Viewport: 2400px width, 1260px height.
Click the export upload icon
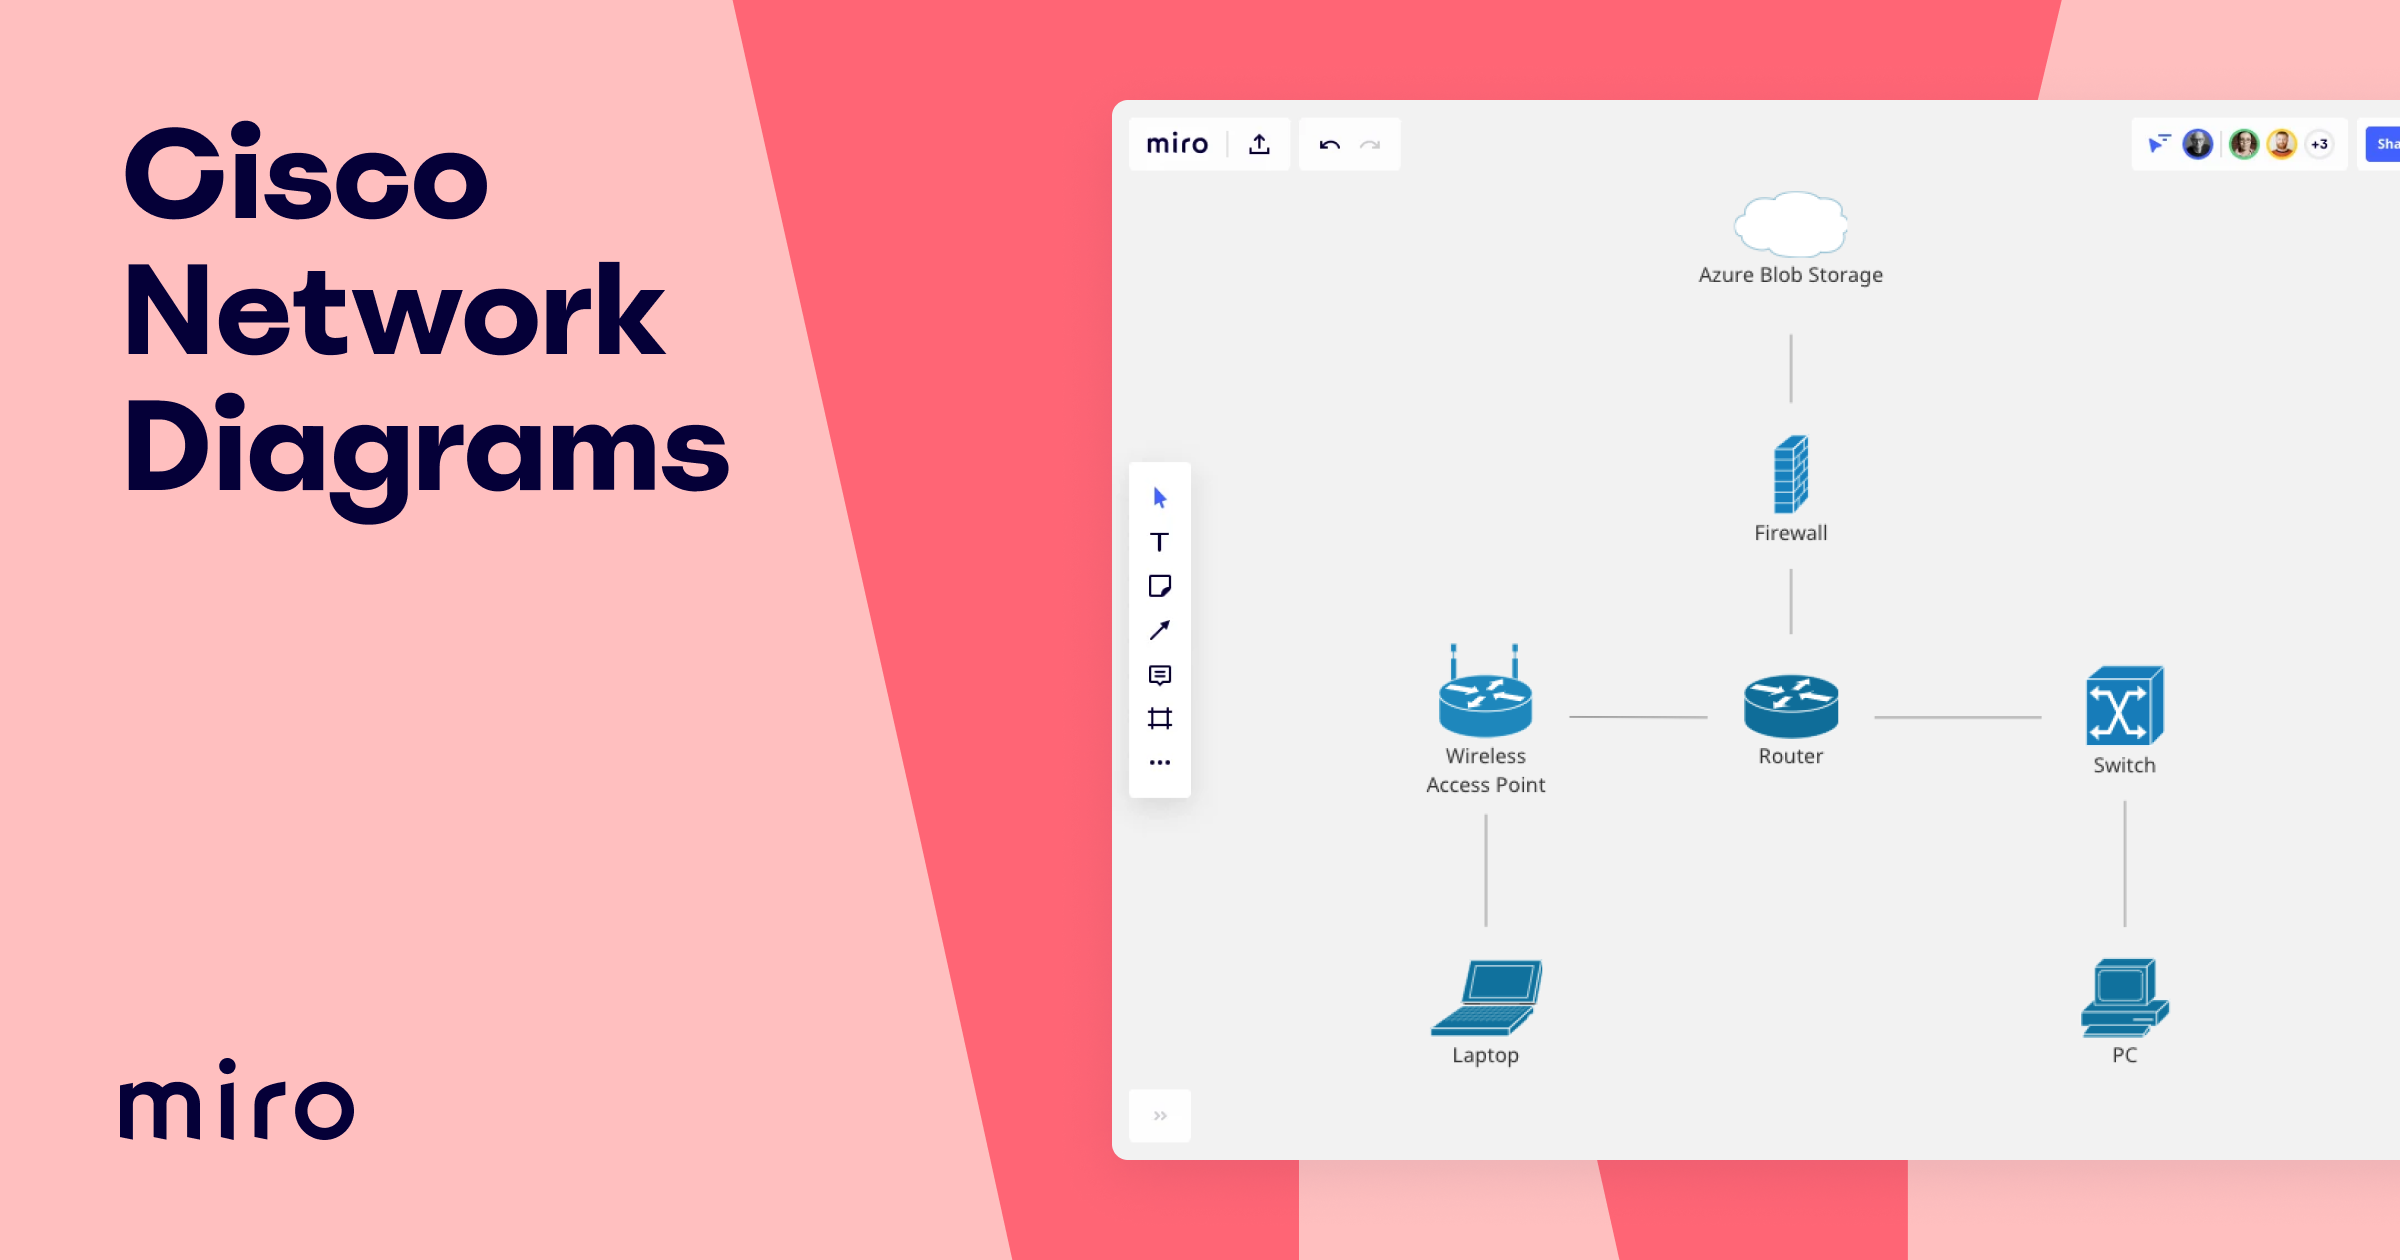[1259, 144]
